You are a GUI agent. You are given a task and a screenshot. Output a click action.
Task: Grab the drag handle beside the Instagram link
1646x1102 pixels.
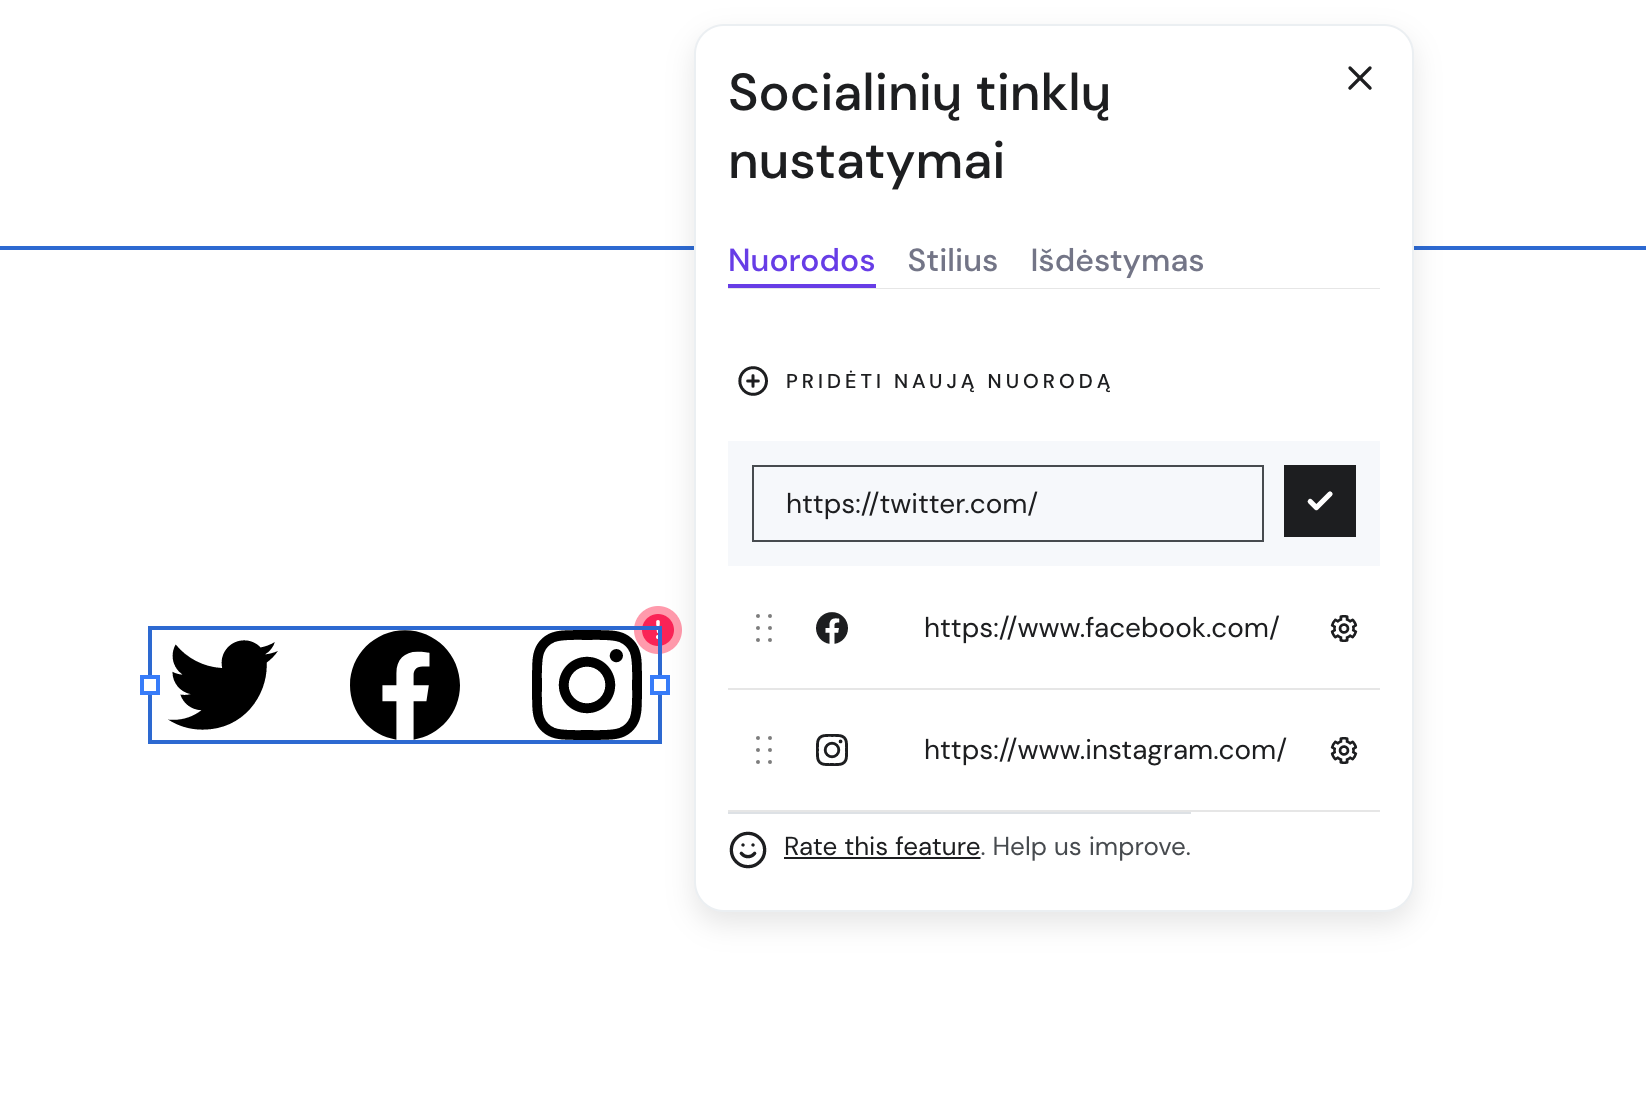point(763,750)
